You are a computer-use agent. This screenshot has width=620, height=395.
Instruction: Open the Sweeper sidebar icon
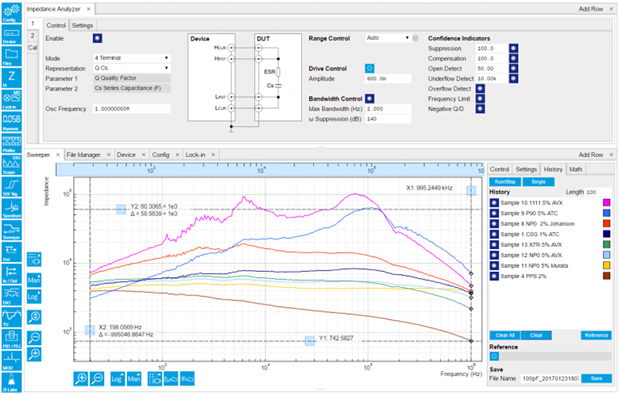(12, 230)
